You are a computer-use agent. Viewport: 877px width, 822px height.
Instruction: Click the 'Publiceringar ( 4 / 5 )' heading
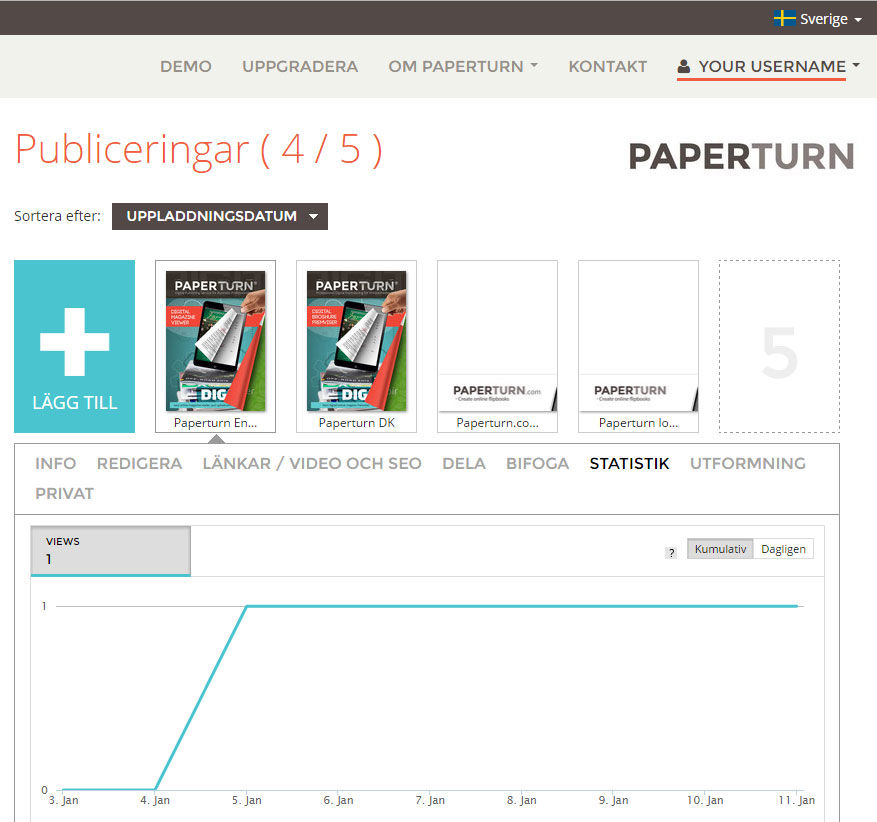pyautogui.click(x=199, y=150)
